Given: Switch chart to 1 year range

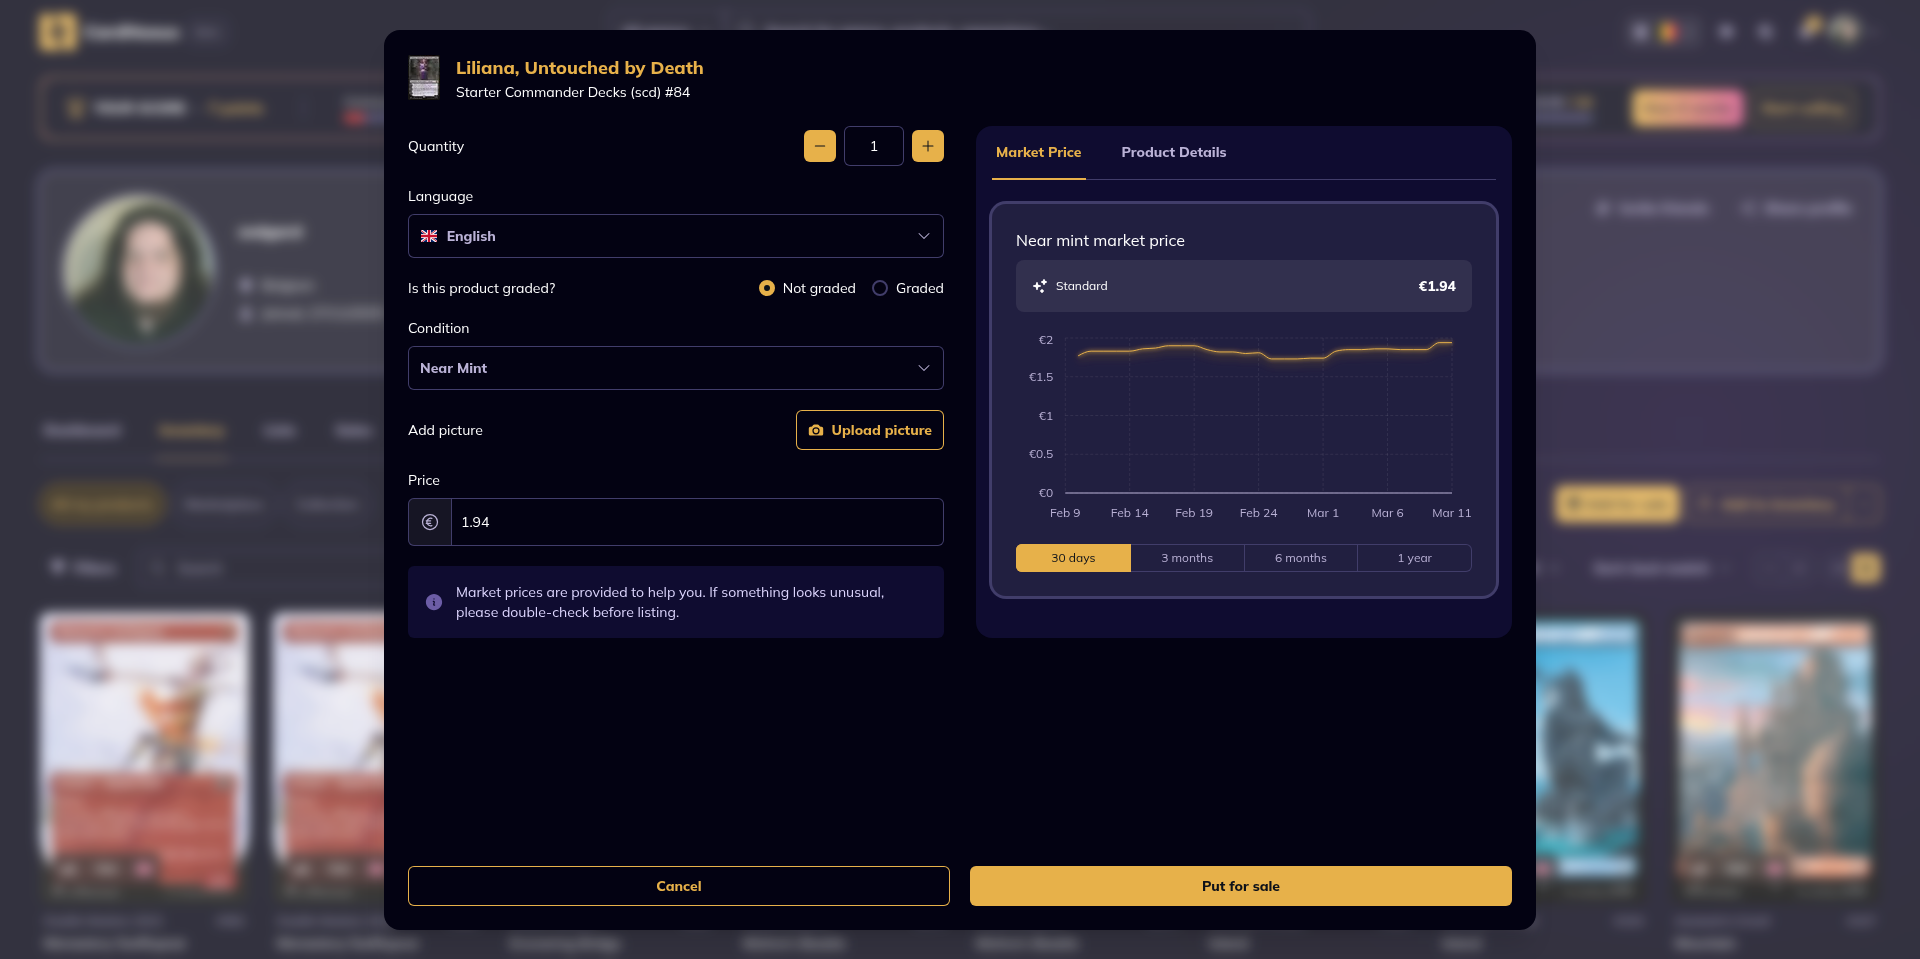Looking at the screenshot, I should click(x=1414, y=558).
